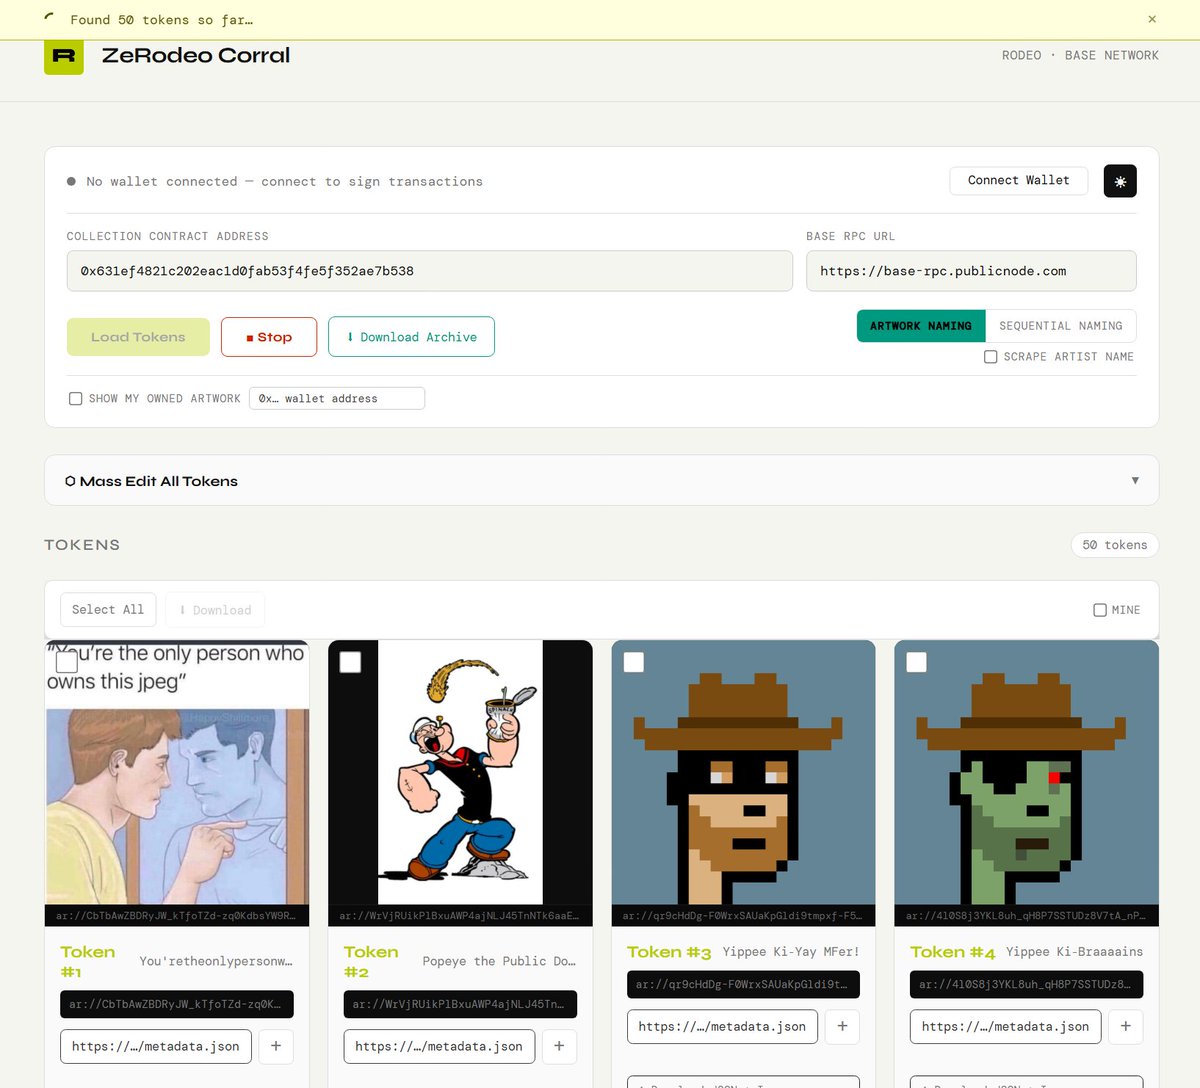Click Token #3 black ar:// URI field
Screen dimensions: 1200x1088
743,984
